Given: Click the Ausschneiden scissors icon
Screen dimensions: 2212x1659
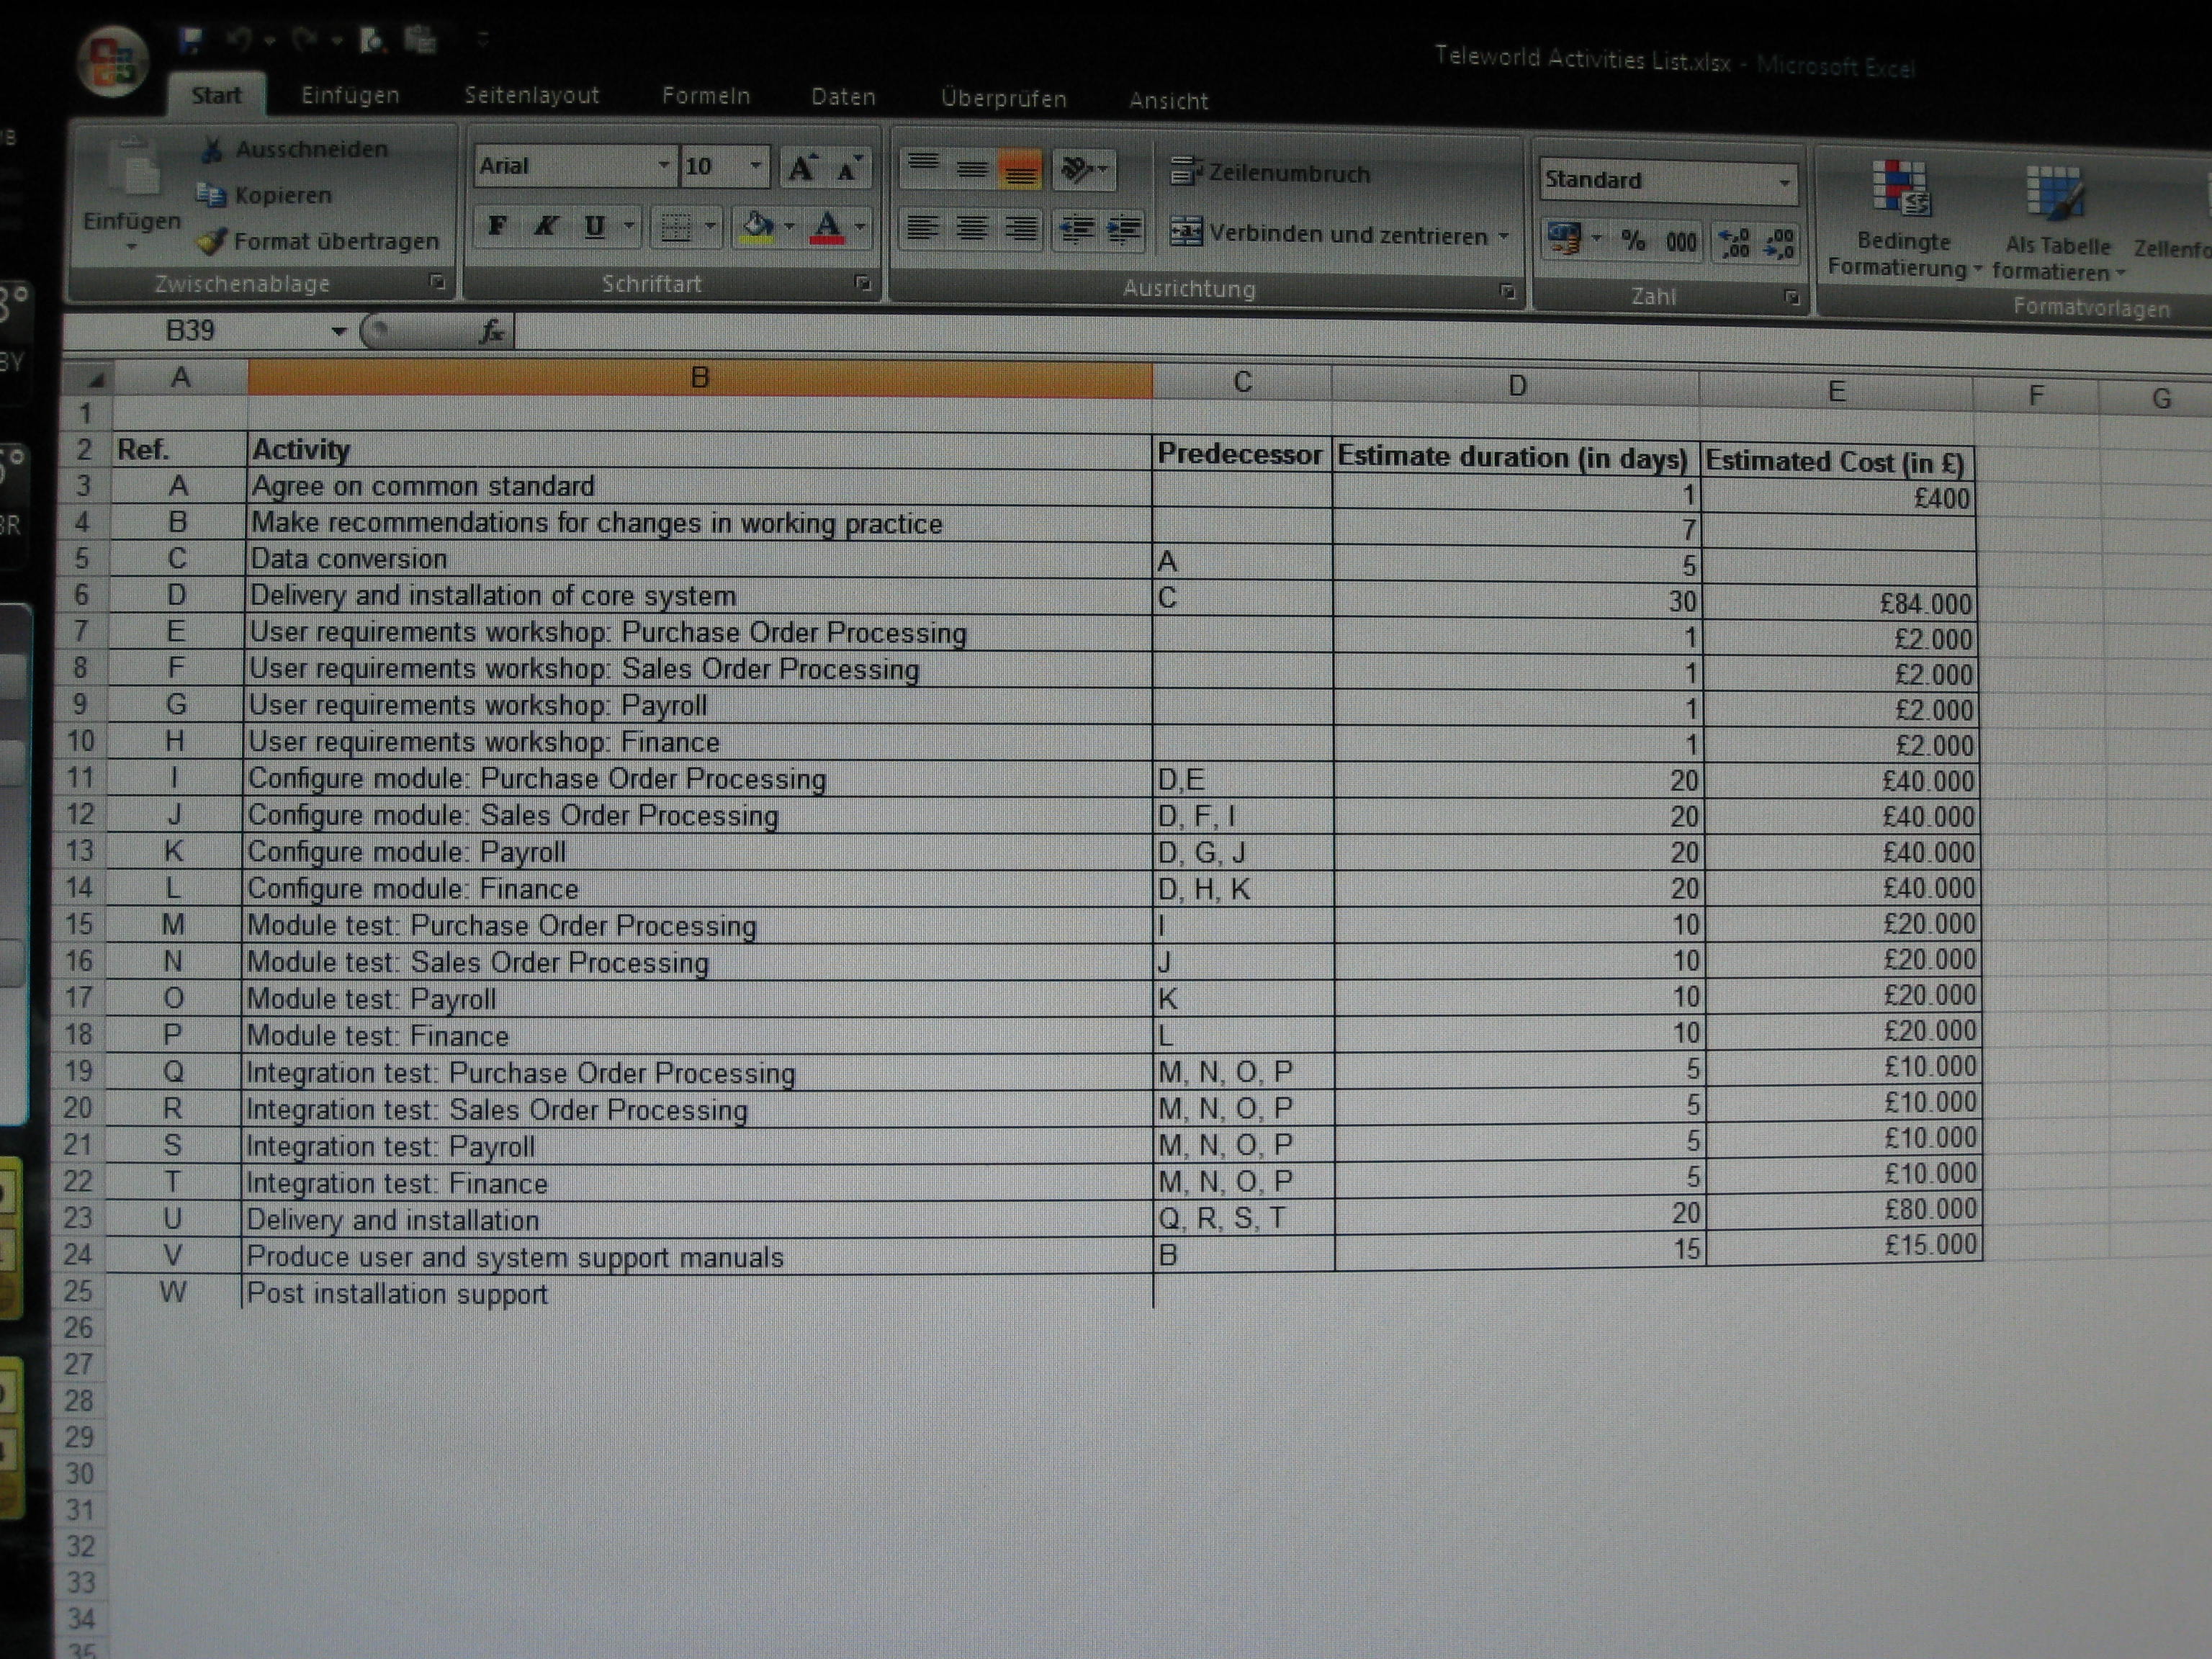Looking at the screenshot, I should point(212,150).
